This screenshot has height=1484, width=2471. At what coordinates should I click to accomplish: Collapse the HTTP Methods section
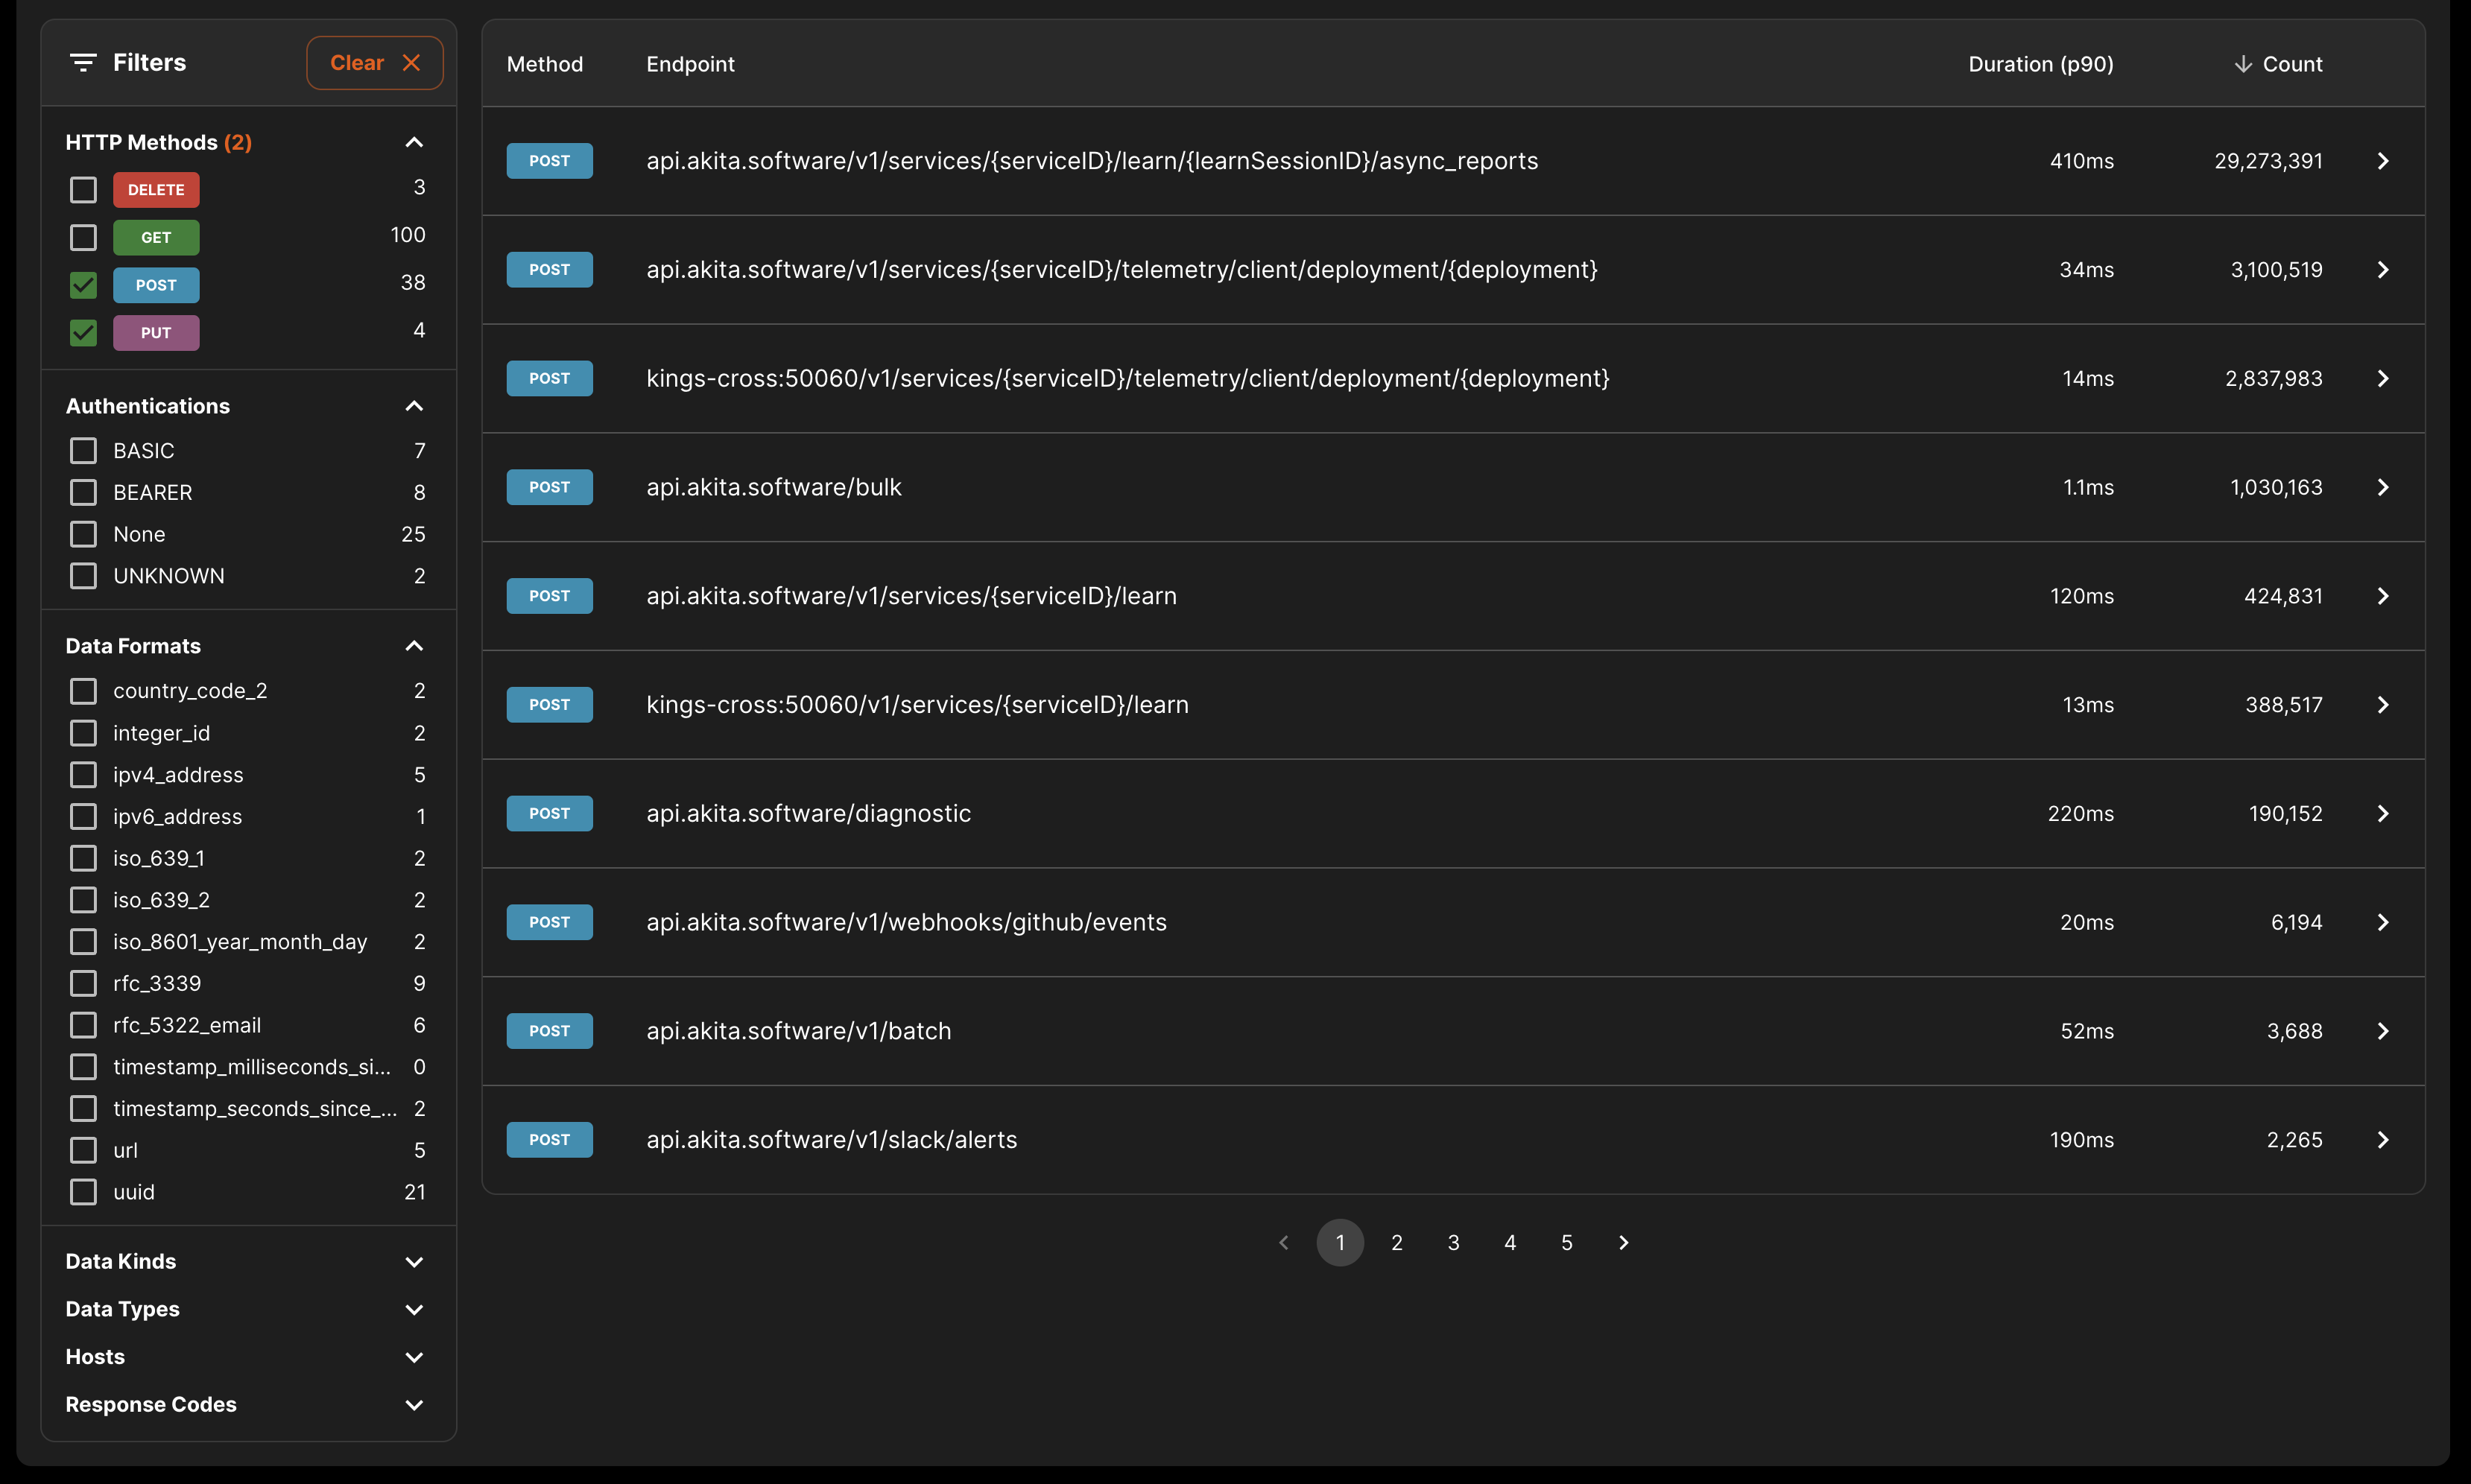414,143
